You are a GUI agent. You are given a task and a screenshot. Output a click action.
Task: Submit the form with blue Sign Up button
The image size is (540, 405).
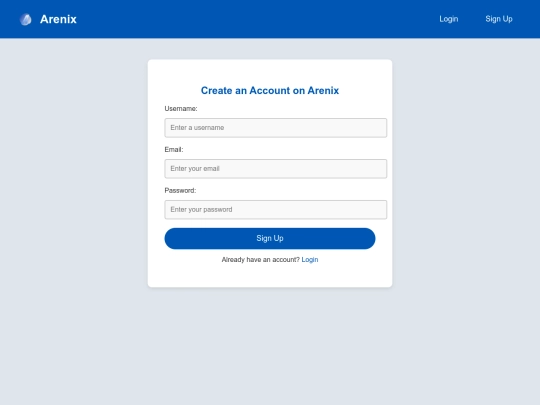click(270, 238)
